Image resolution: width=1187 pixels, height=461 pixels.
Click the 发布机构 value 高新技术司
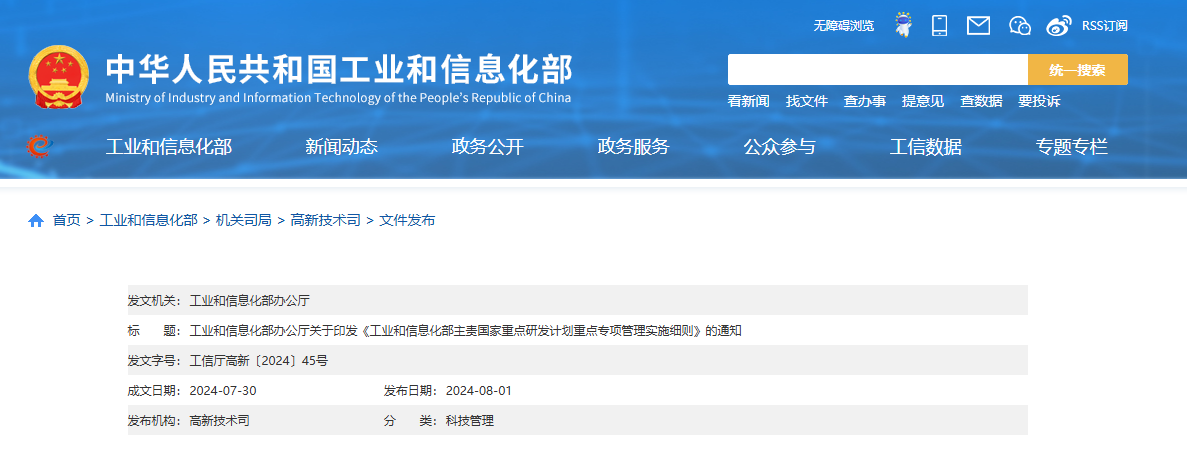(x=220, y=422)
